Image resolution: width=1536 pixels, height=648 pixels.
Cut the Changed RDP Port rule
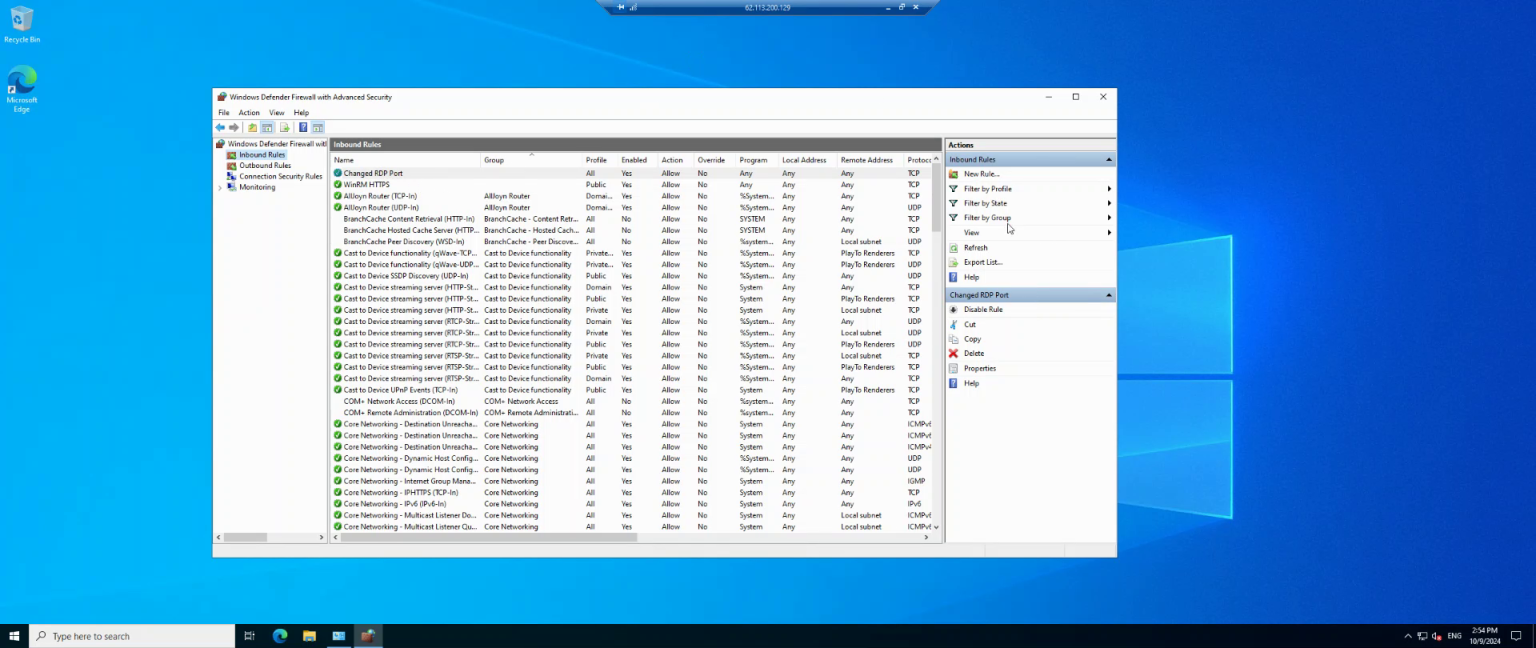click(968, 324)
